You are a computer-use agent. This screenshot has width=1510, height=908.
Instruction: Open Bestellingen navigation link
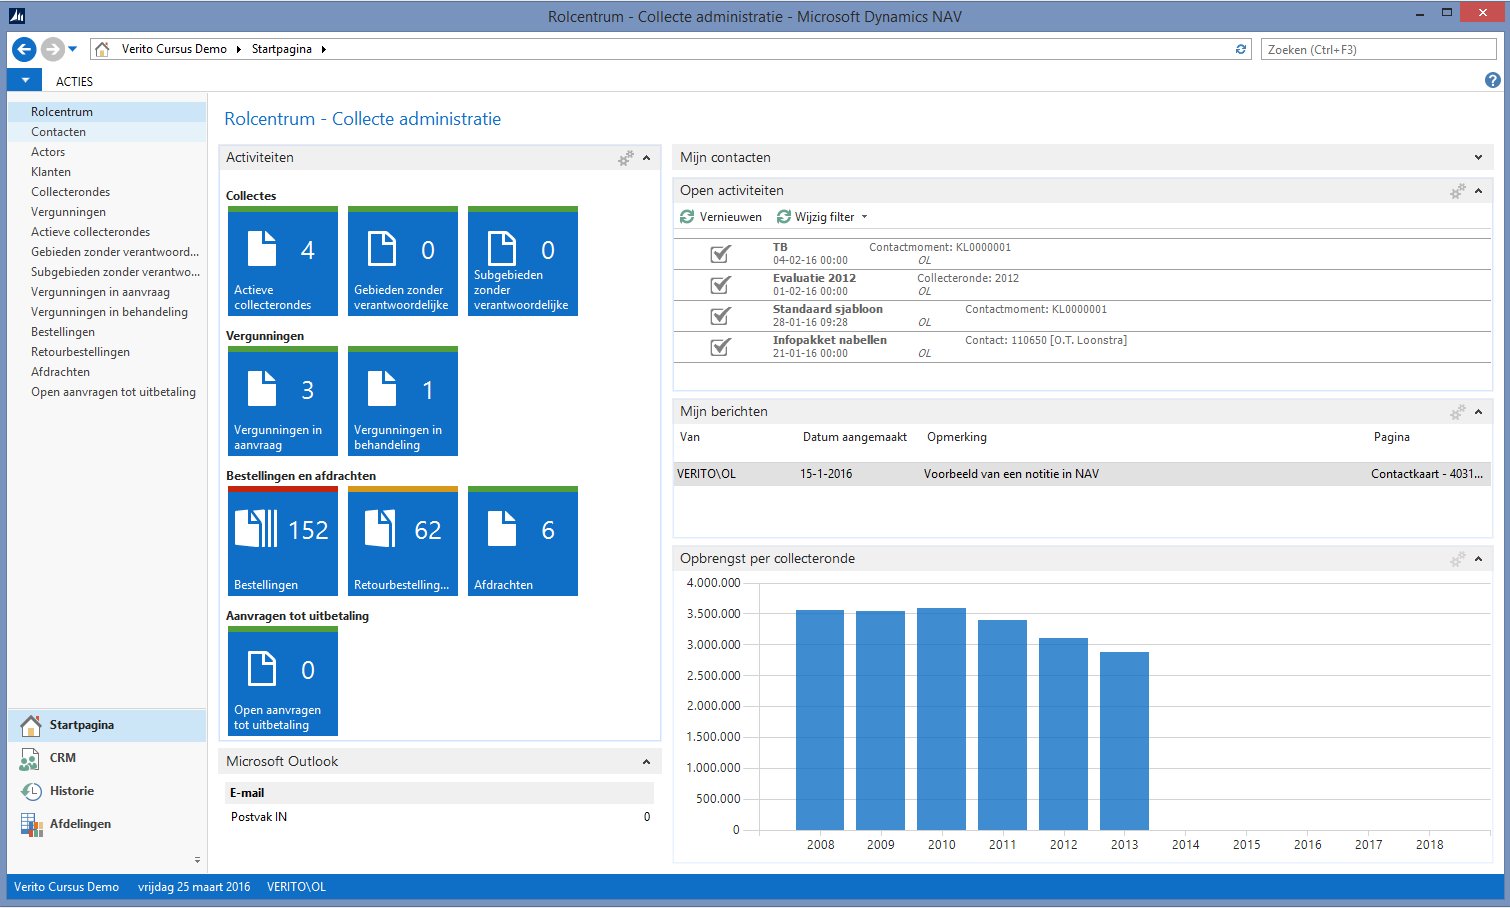107,332
